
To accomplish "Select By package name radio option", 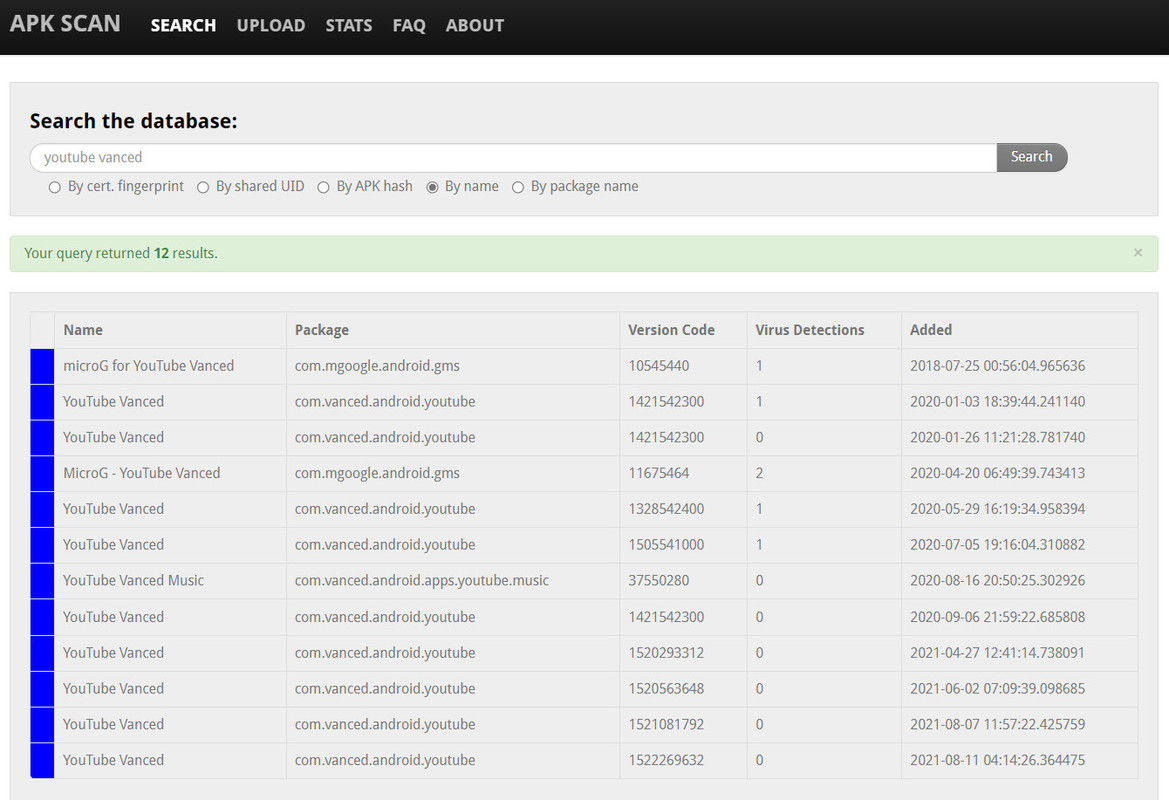I will pyautogui.click(x=518, y=187).
